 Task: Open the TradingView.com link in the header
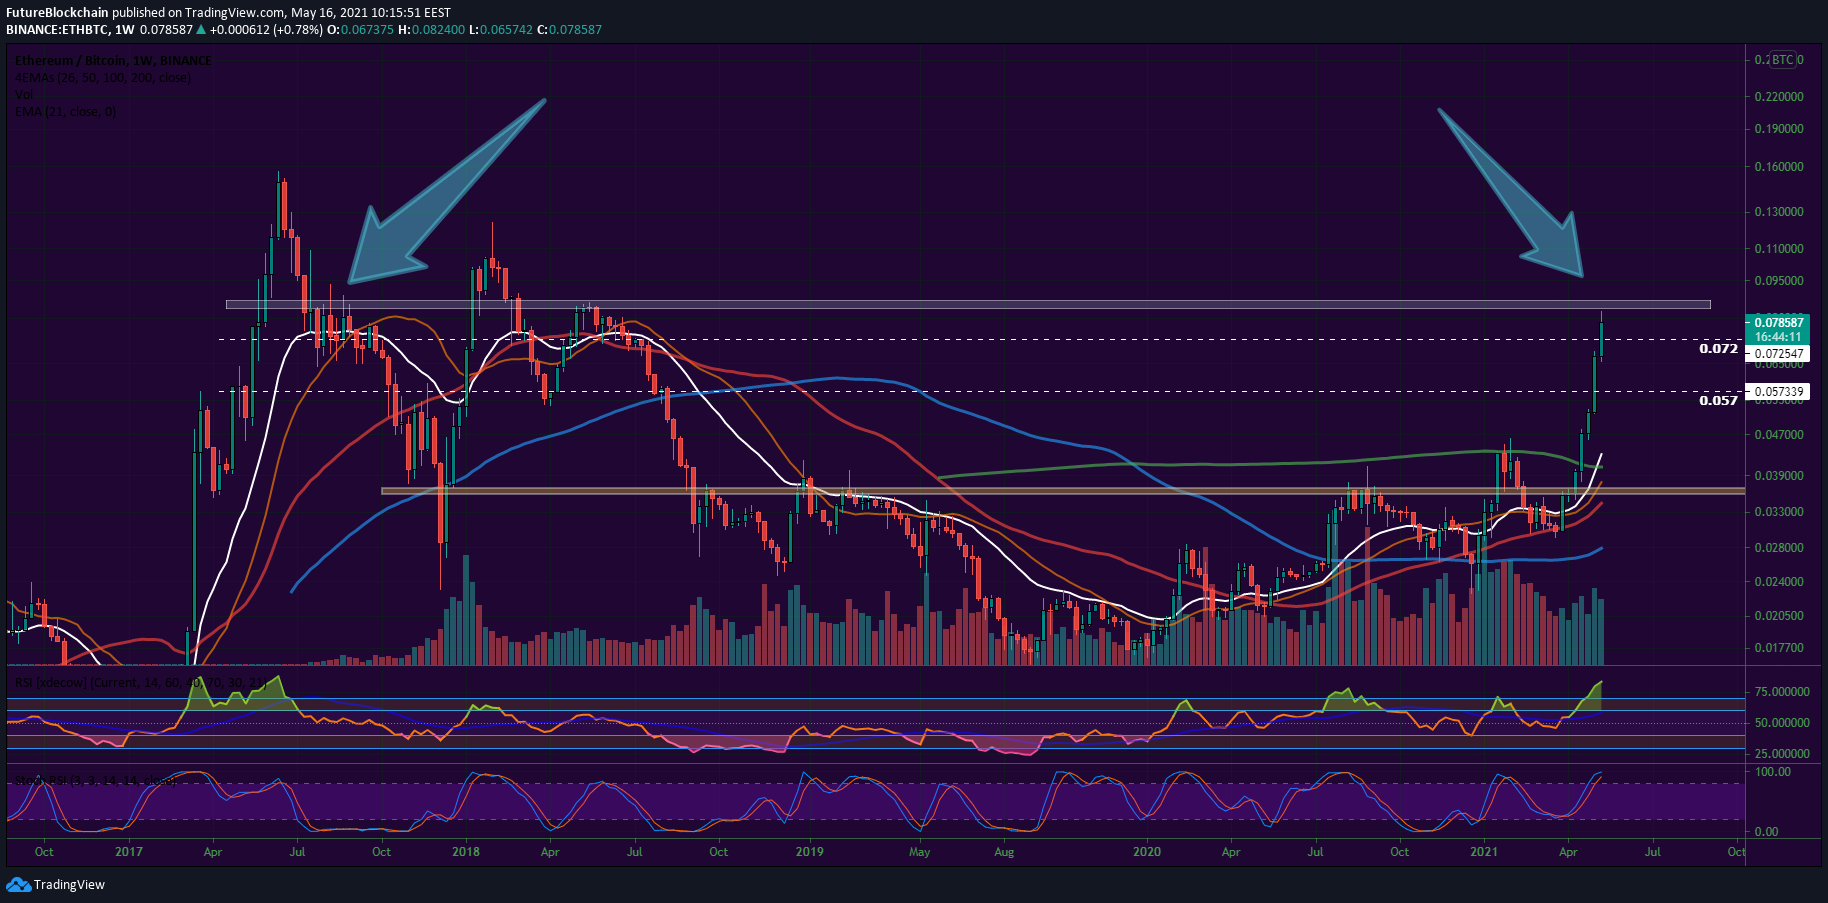coord(234,13)
